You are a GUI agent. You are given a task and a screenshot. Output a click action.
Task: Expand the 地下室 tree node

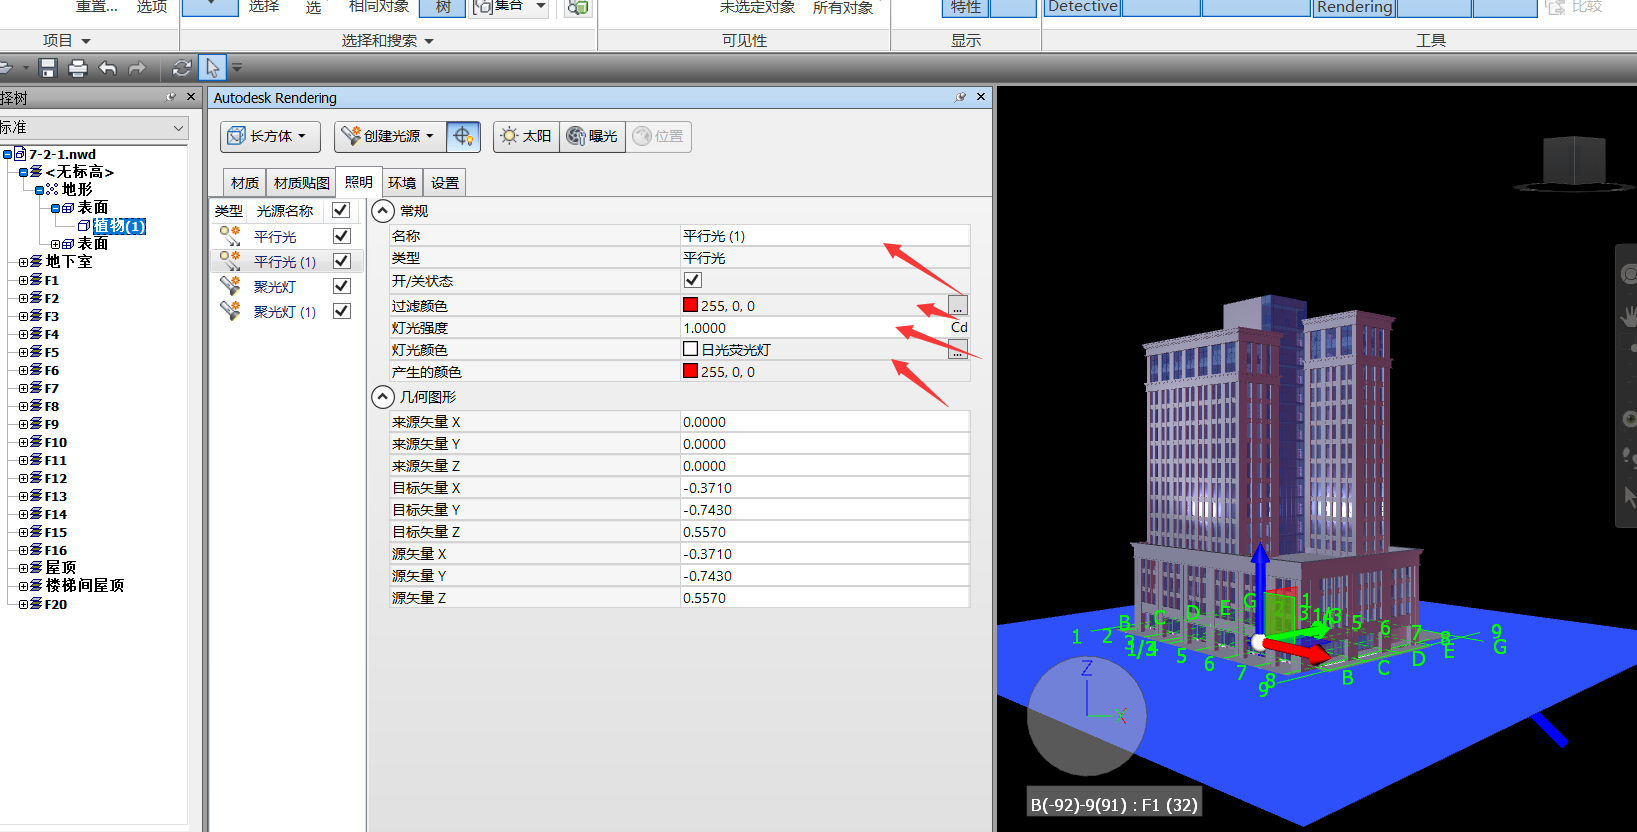23,262
